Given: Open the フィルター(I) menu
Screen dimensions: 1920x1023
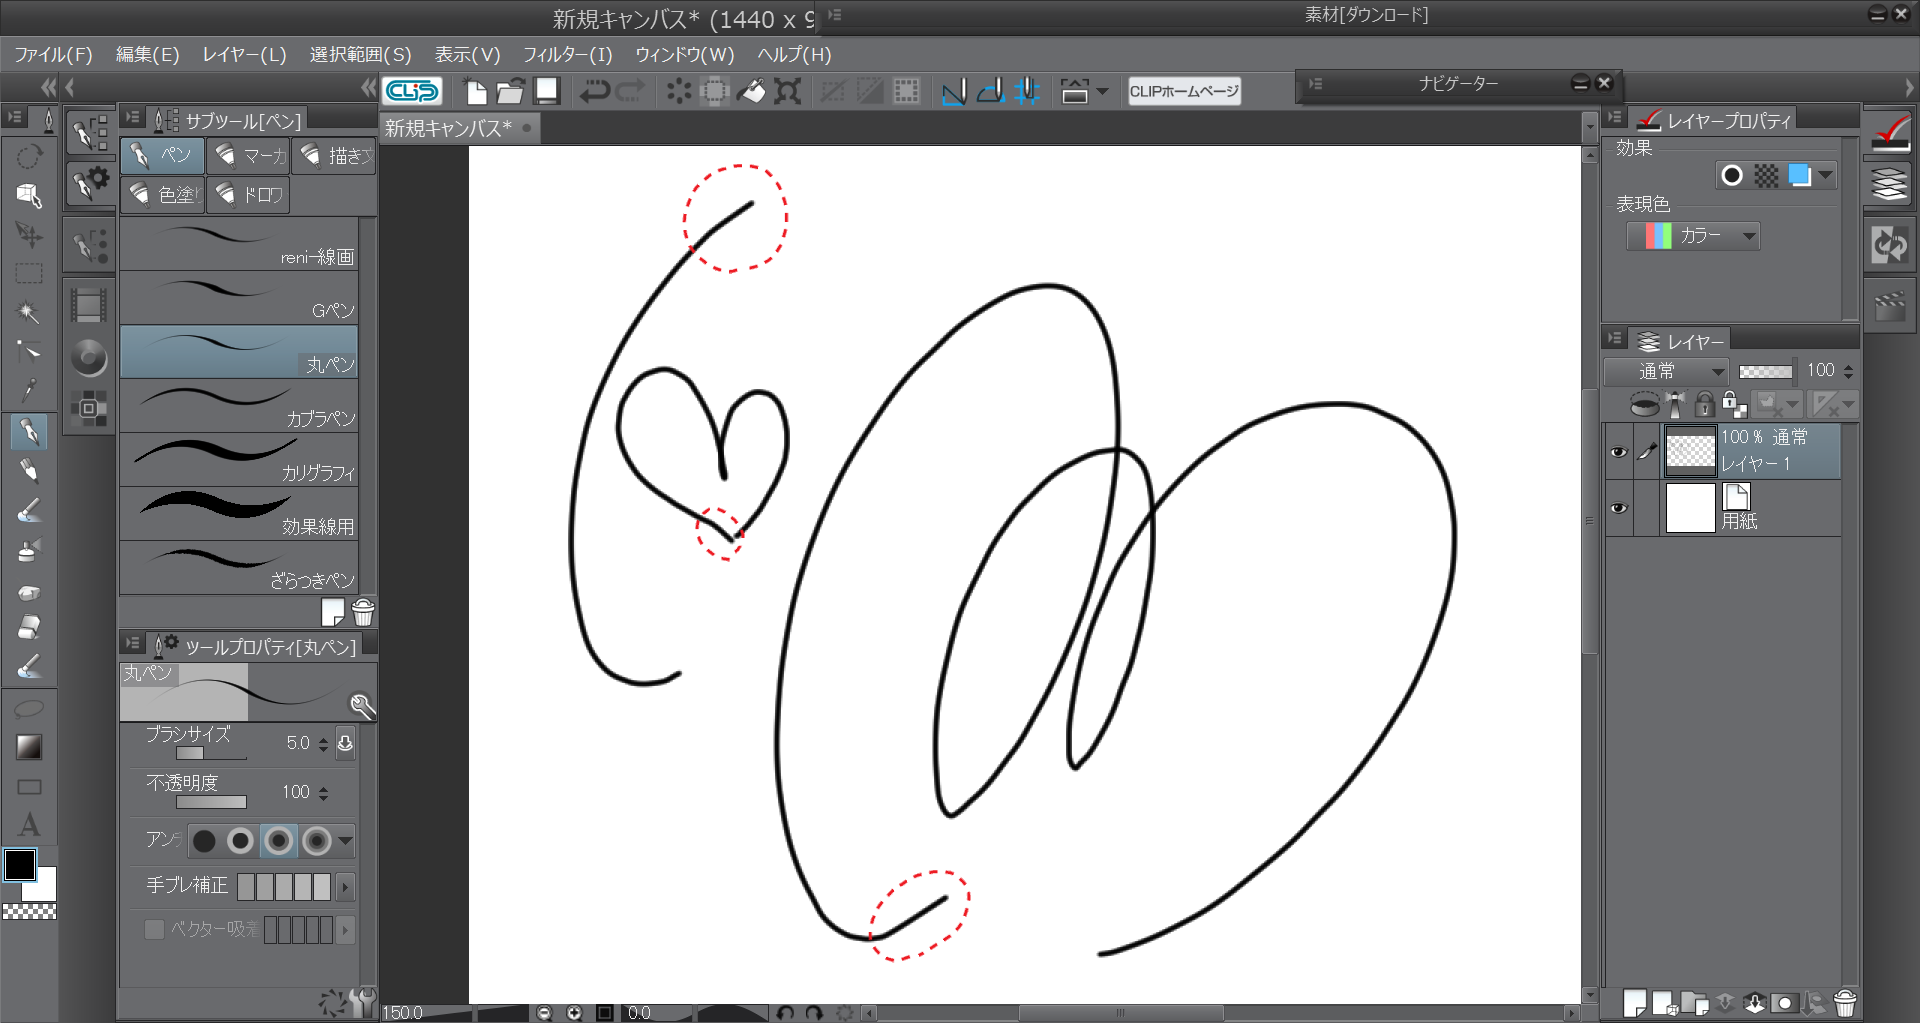Looking at the screenshot, I should click(x=567, y=55).
